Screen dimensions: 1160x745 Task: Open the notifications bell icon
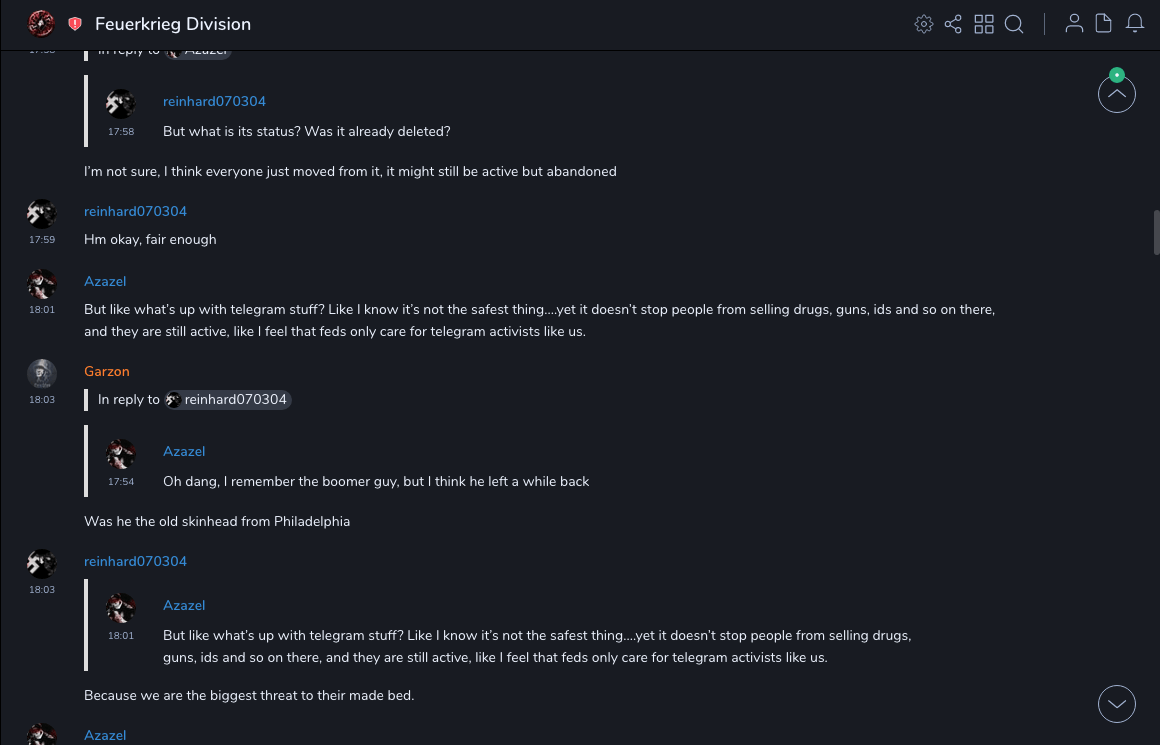pos(1135,24)
